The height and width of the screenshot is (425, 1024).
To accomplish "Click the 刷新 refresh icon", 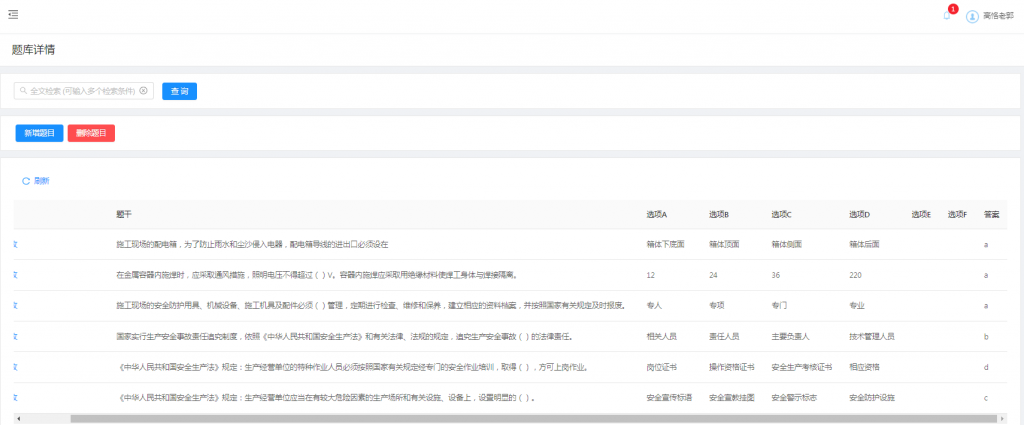I will pyautogui.click(x=26, y=181).
